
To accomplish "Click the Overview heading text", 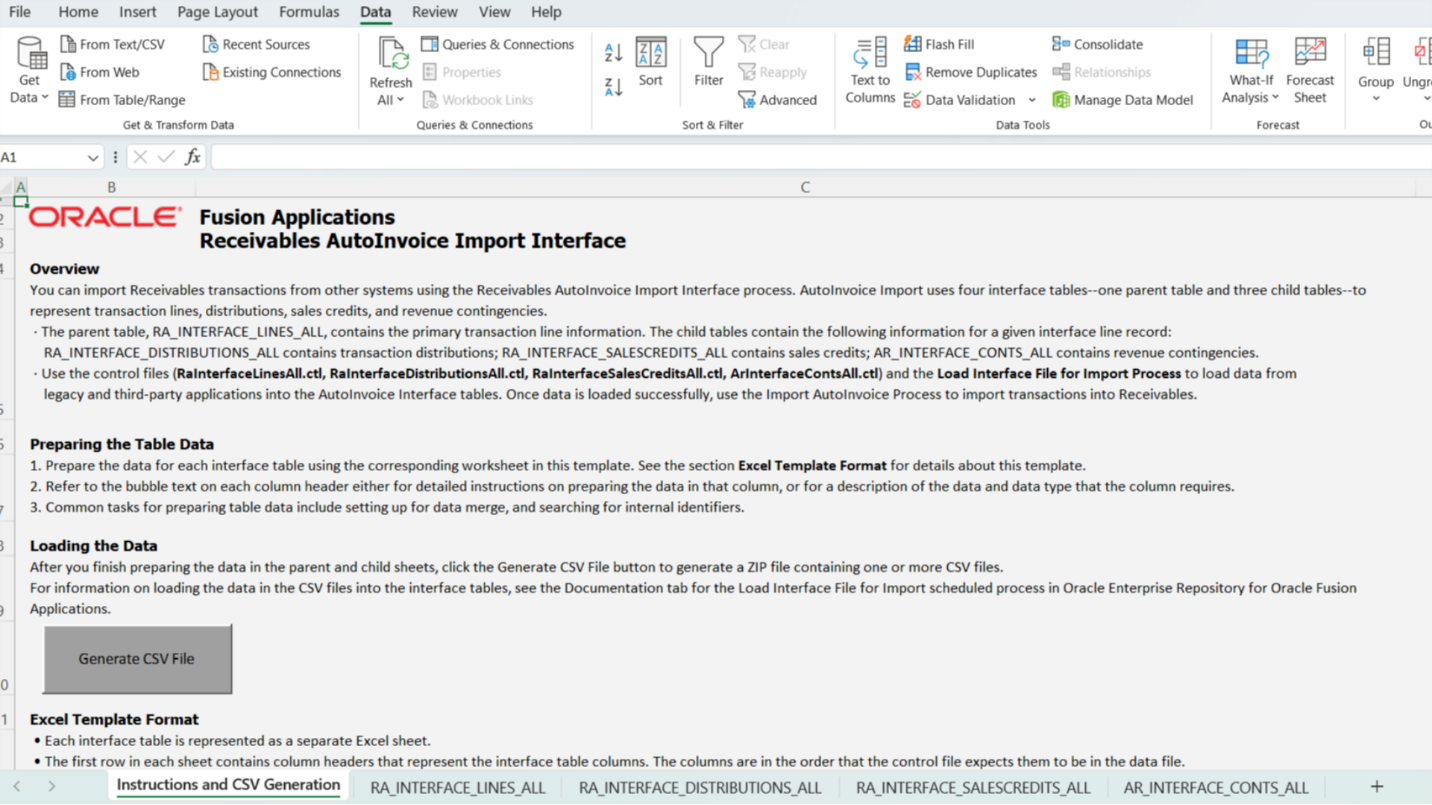I will 64,269.
